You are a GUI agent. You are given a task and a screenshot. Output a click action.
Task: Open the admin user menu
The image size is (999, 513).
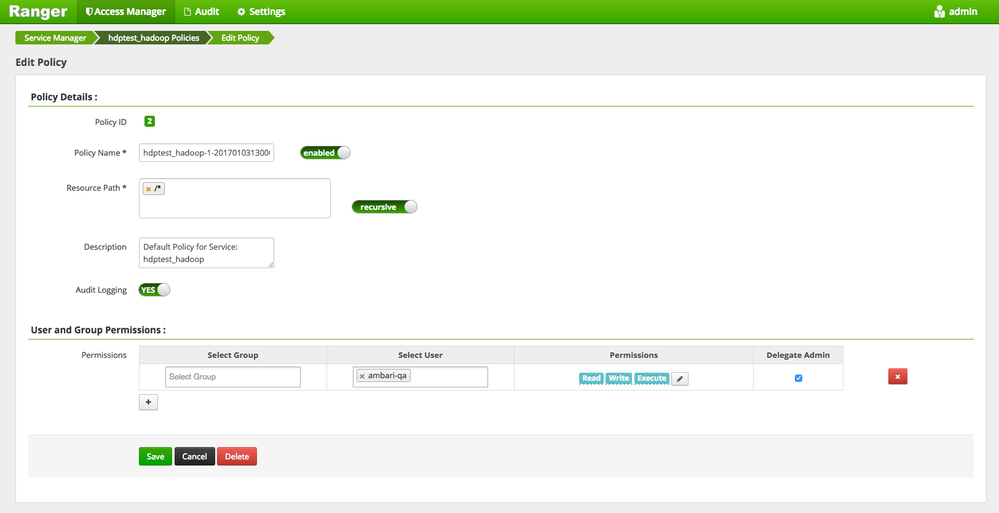coord(956,11)
